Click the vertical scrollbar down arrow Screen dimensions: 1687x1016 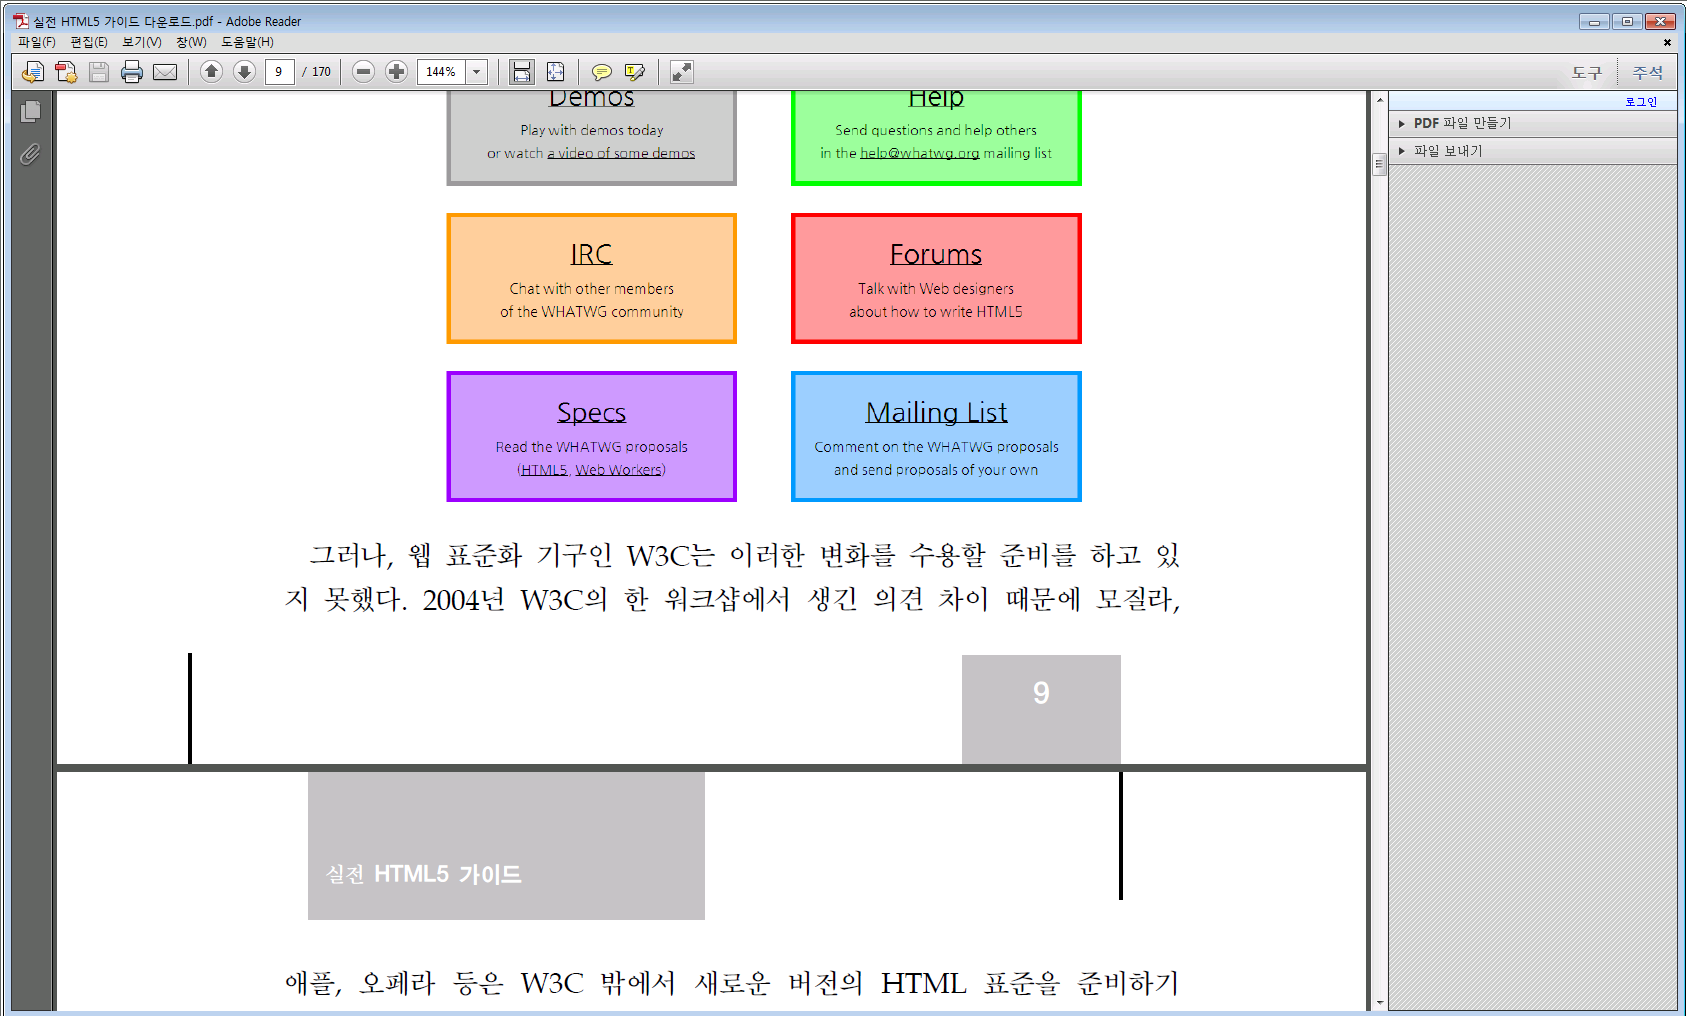[1379, 1002]
